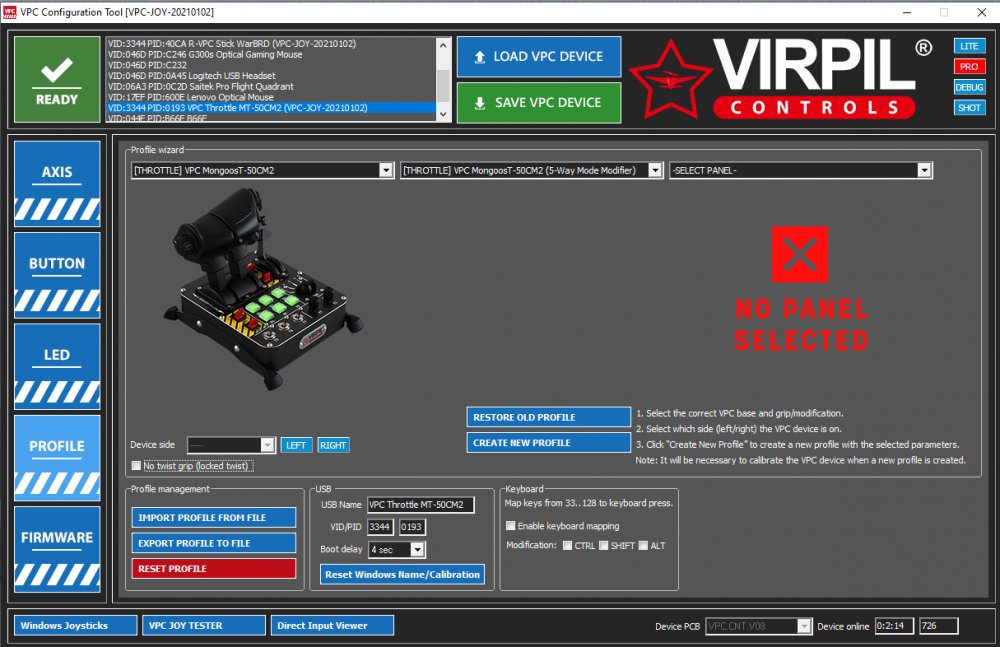Open the FIRMWARE tab
The image size is (1000, 647).
57,549
